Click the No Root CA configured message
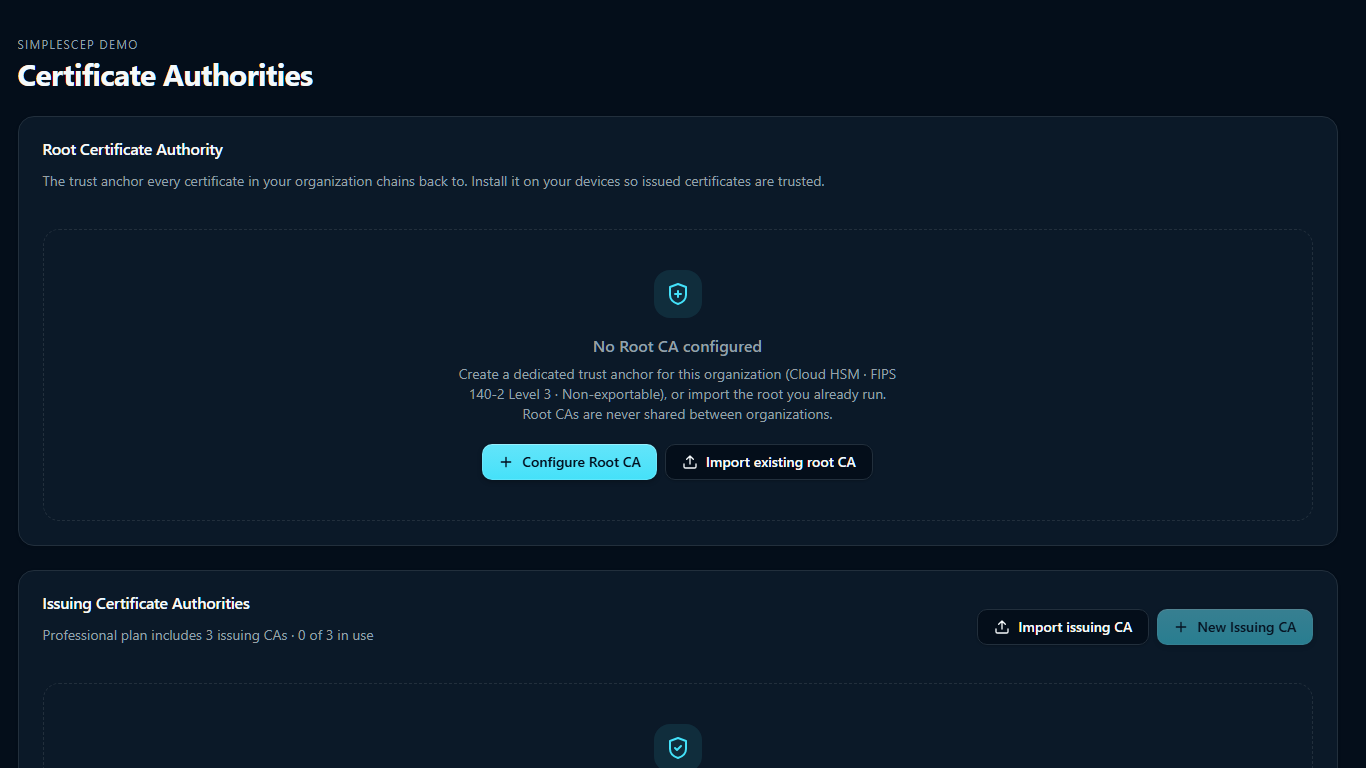The height and width of the screenshot is (768, 1366). [677, 347]
